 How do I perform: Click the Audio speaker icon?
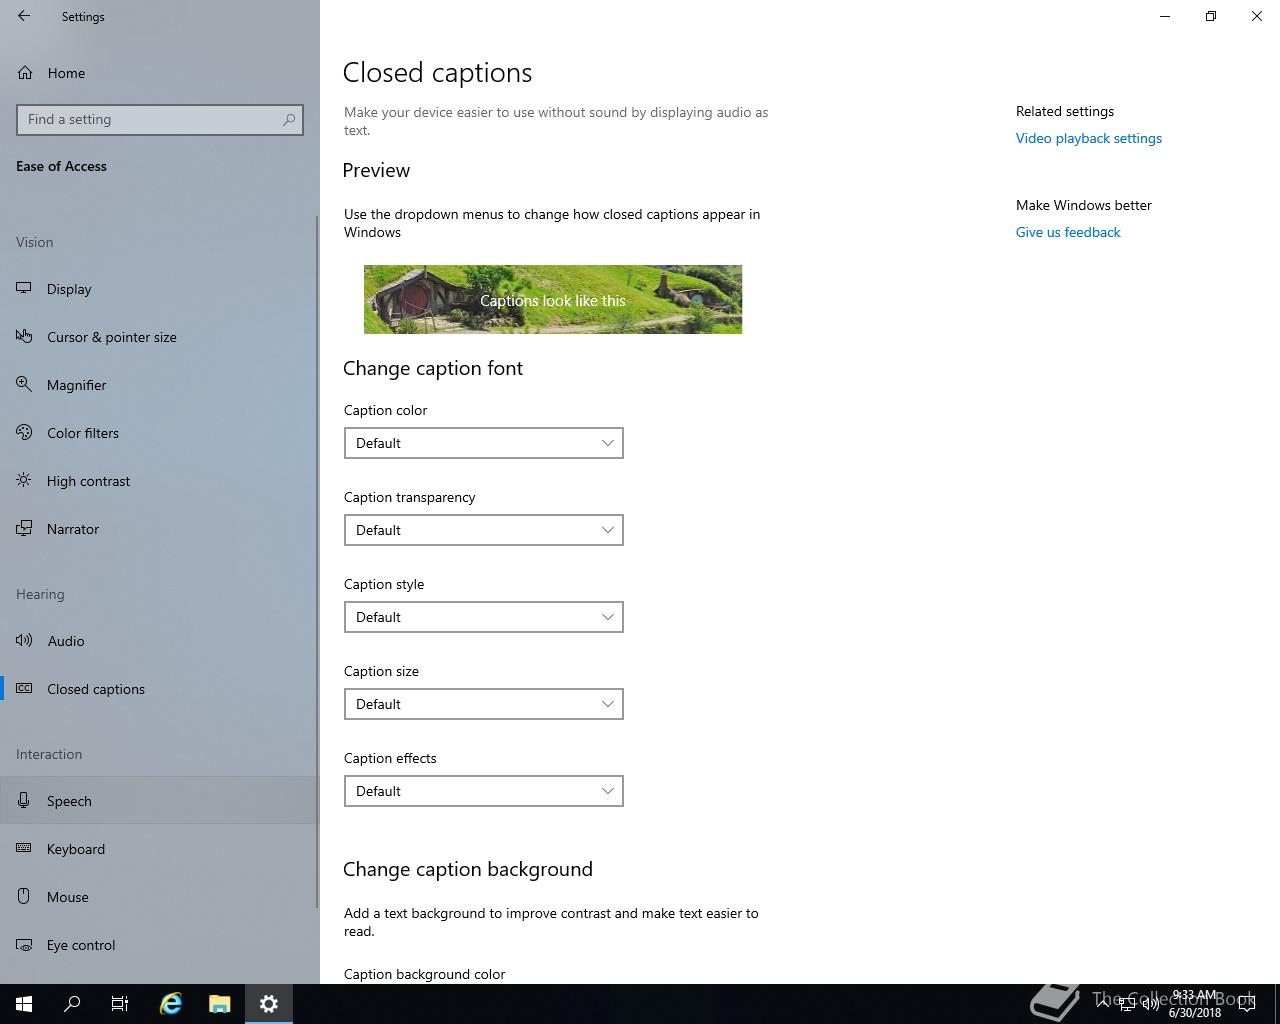pos(24,641)
